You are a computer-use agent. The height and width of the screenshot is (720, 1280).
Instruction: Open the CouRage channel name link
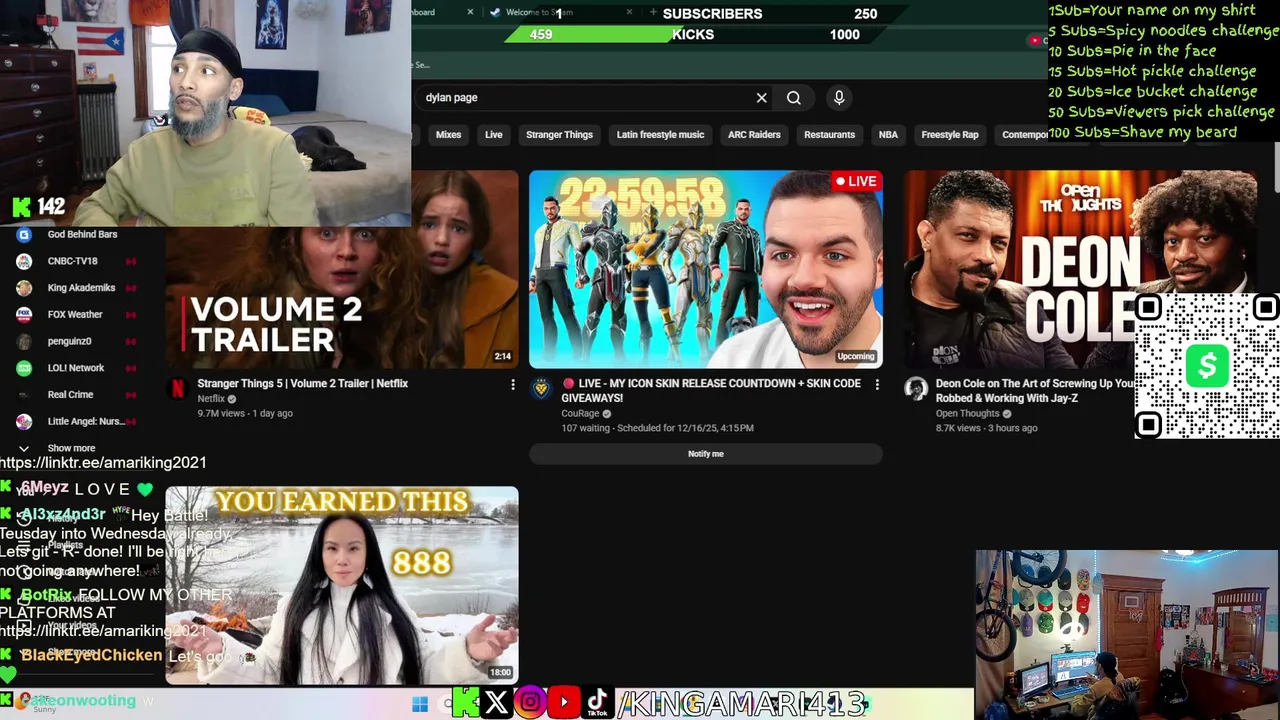(580, 413)
